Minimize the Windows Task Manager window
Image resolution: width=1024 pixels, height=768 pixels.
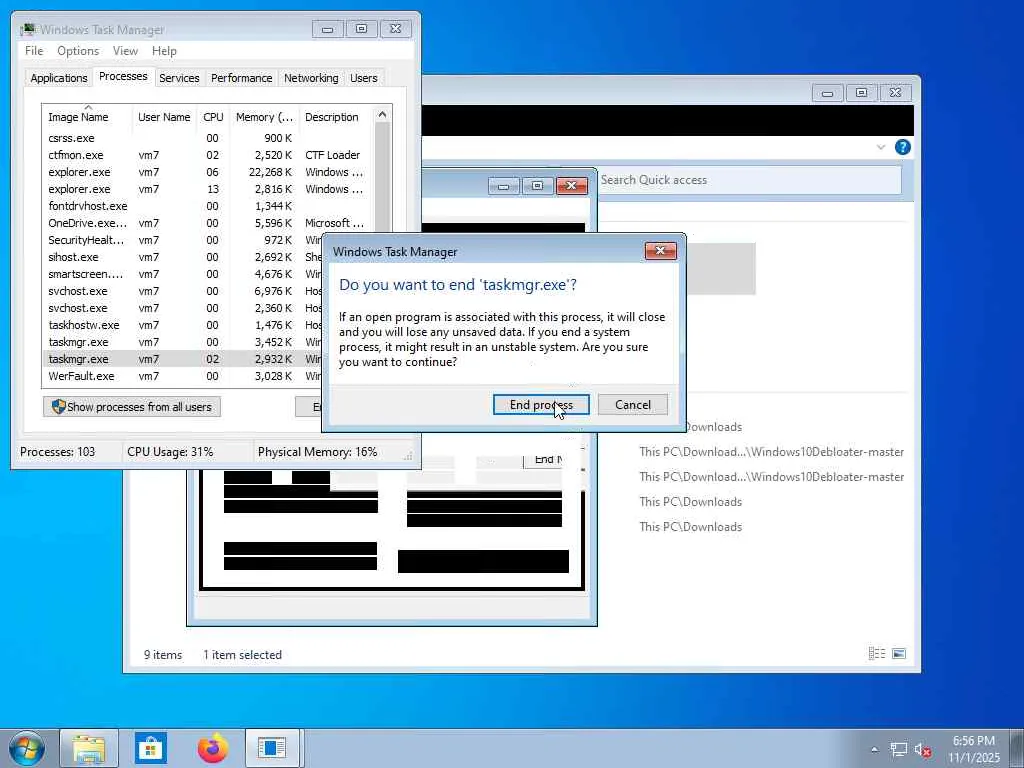click(327, 29)
